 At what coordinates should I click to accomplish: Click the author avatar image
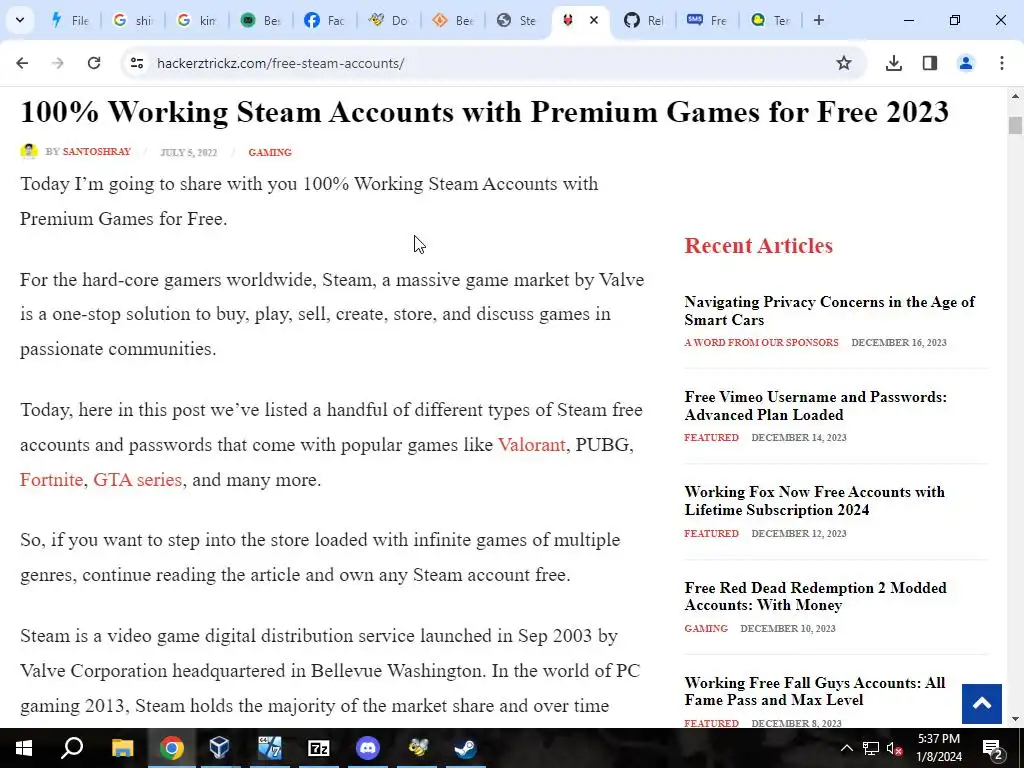[x=29, y=152]
